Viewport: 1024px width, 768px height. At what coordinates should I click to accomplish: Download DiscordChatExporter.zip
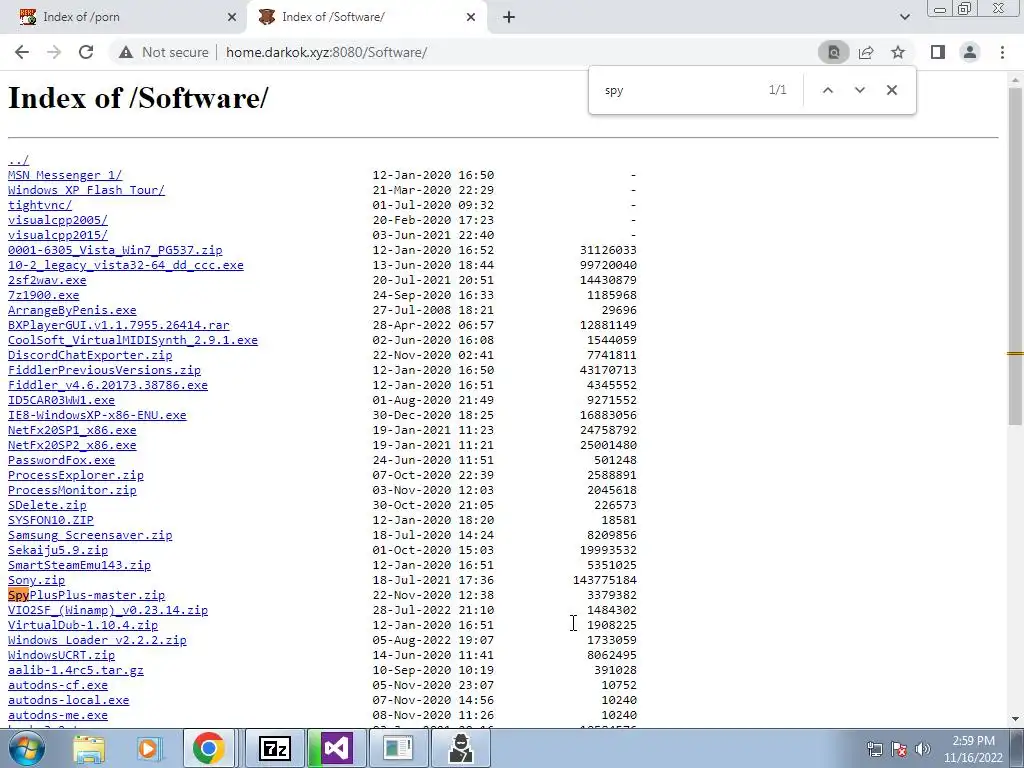90,355
